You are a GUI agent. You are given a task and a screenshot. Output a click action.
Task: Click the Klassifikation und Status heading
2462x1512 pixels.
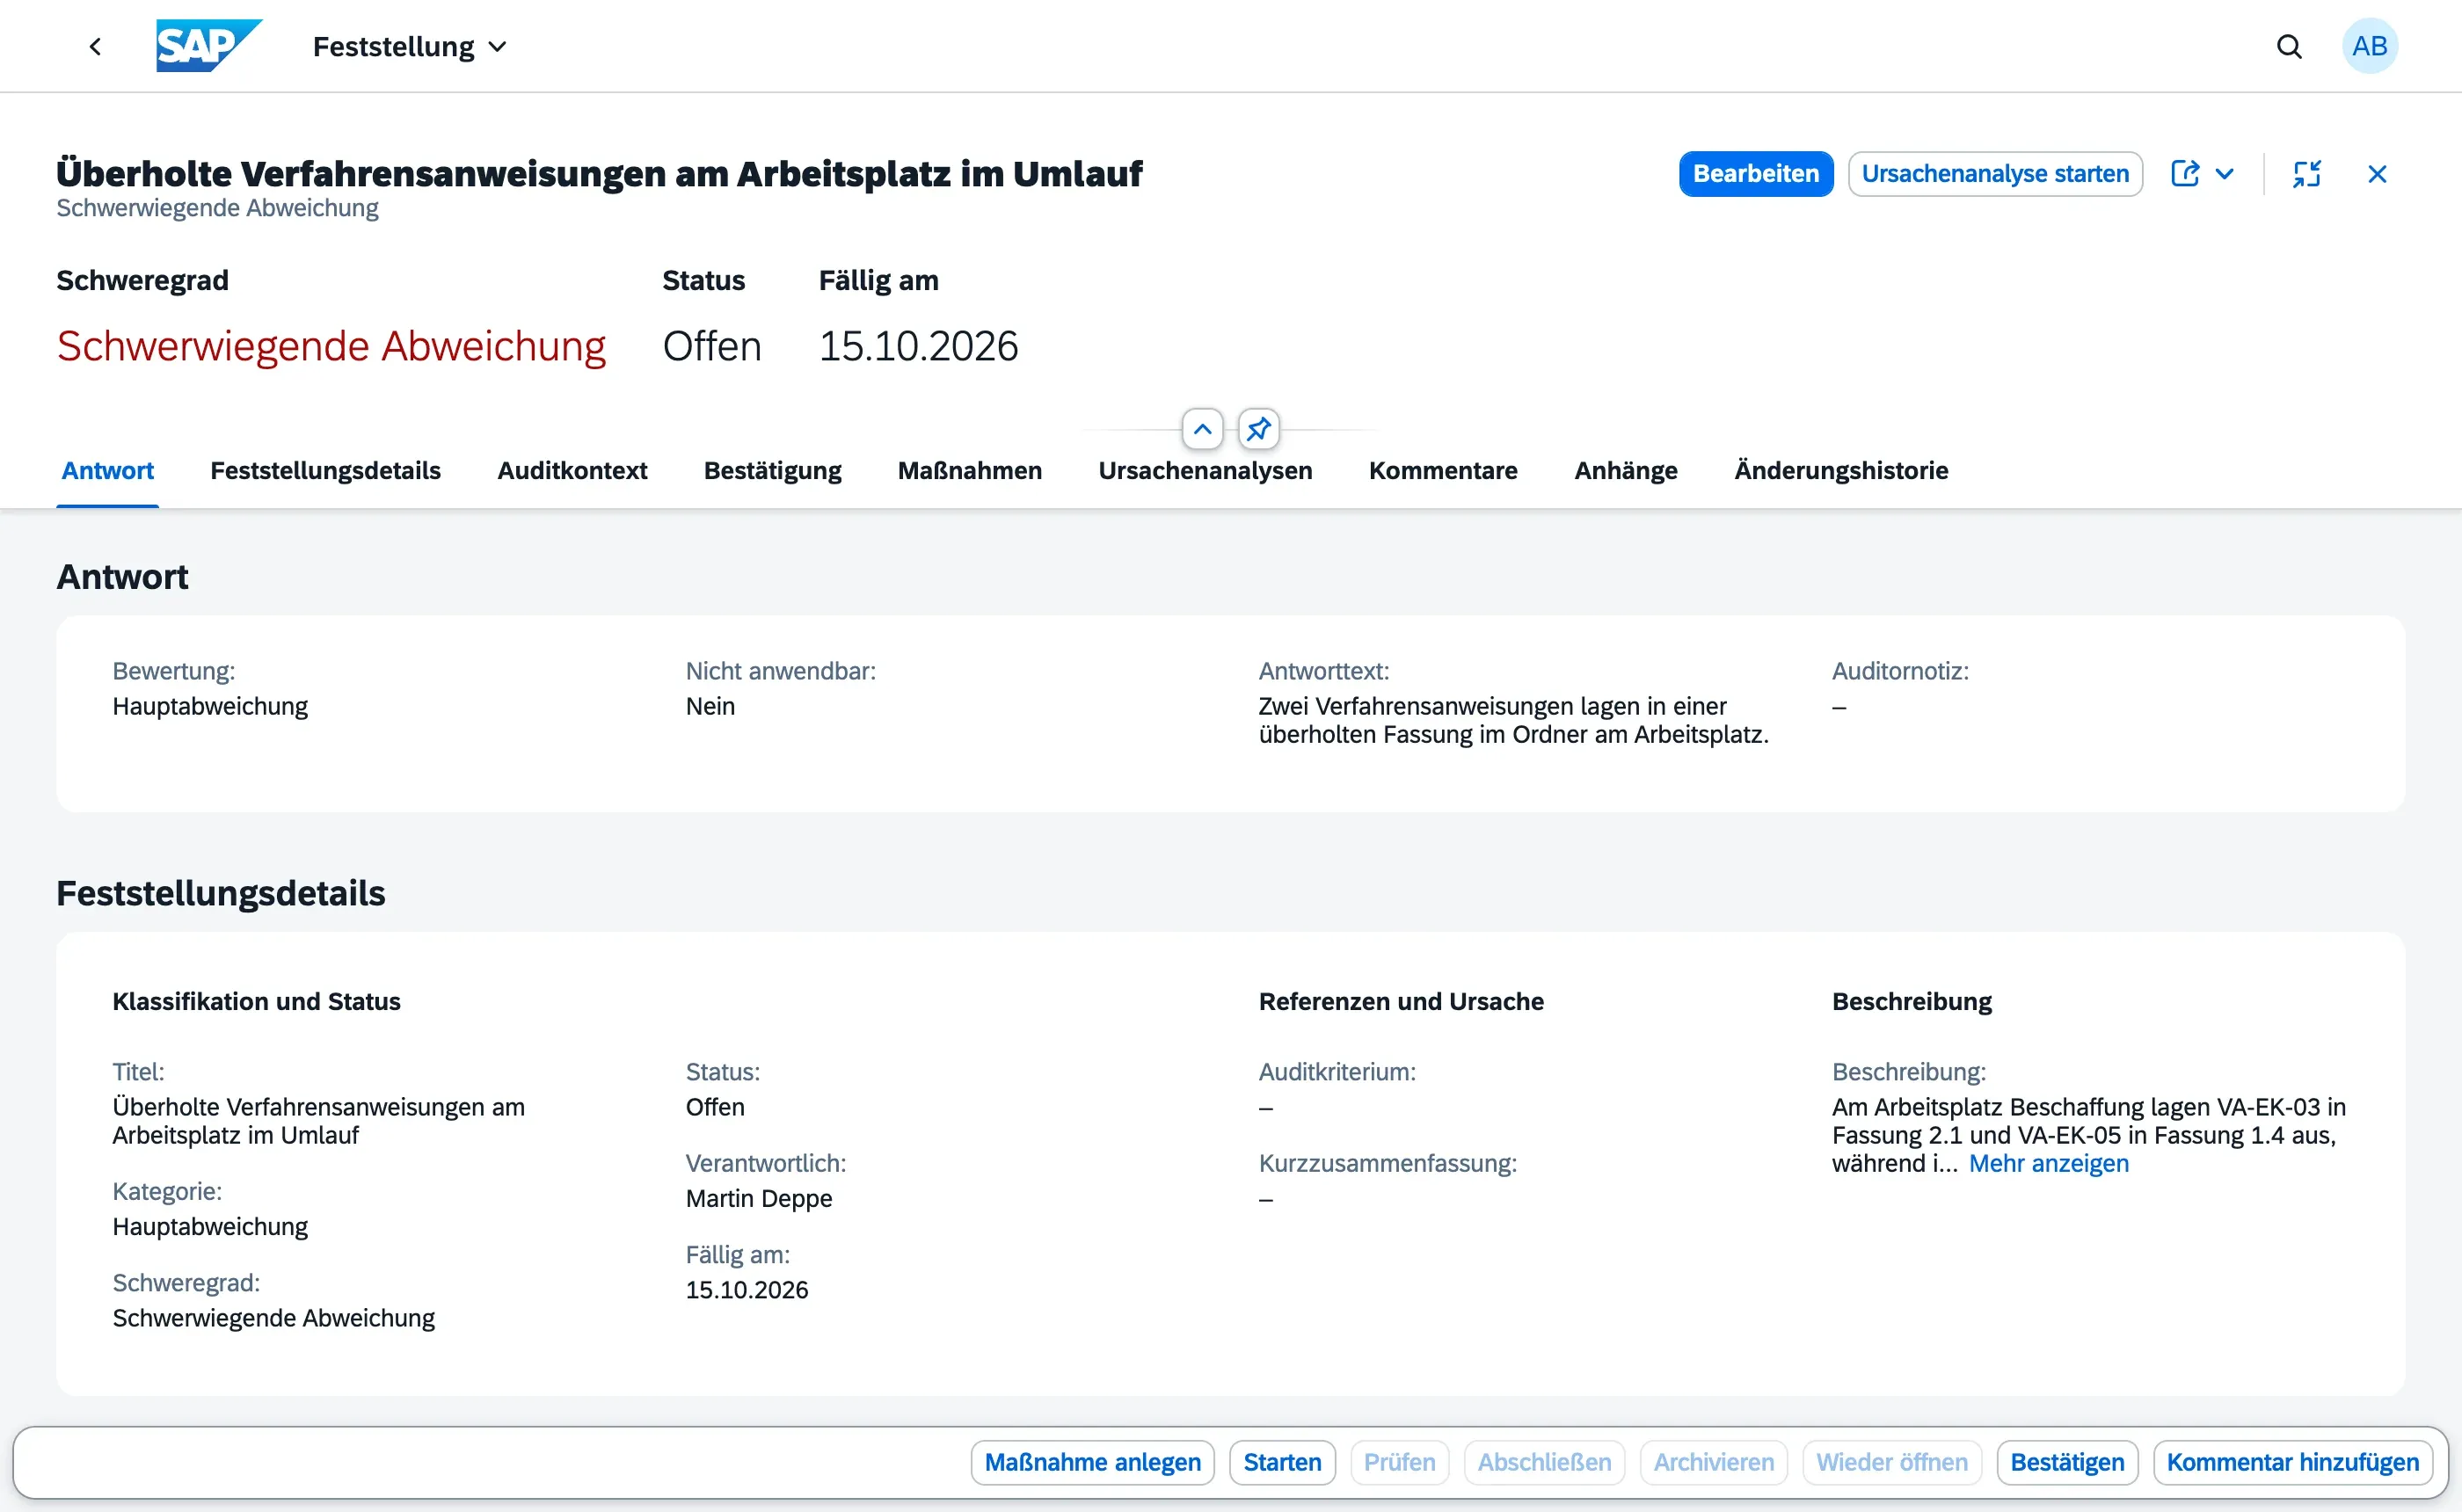(x=256, y=1001)
